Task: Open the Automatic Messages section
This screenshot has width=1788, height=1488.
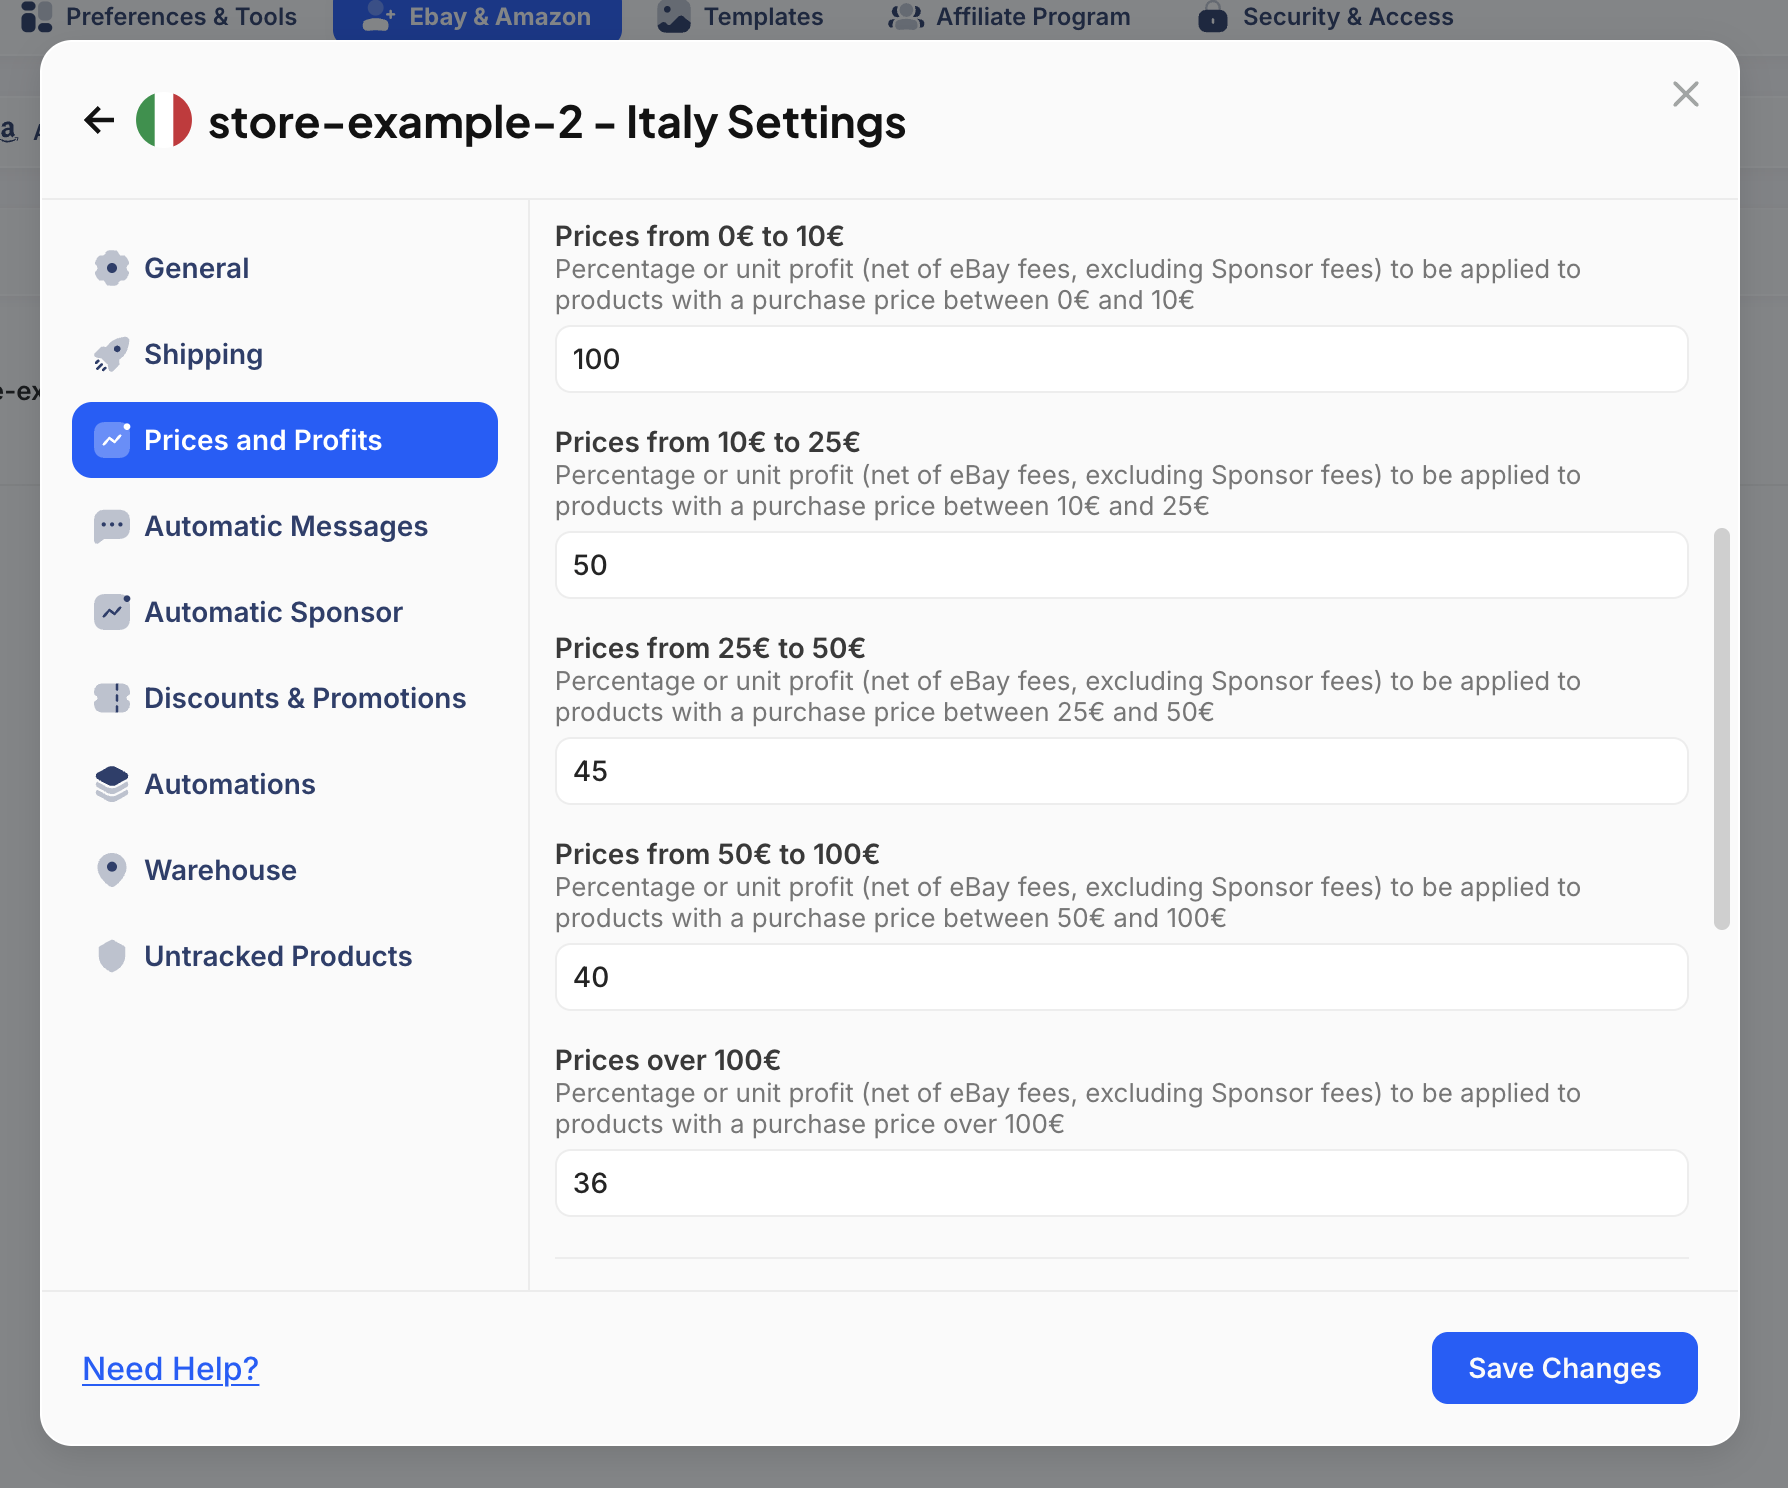Action: [x=285, y=526]
